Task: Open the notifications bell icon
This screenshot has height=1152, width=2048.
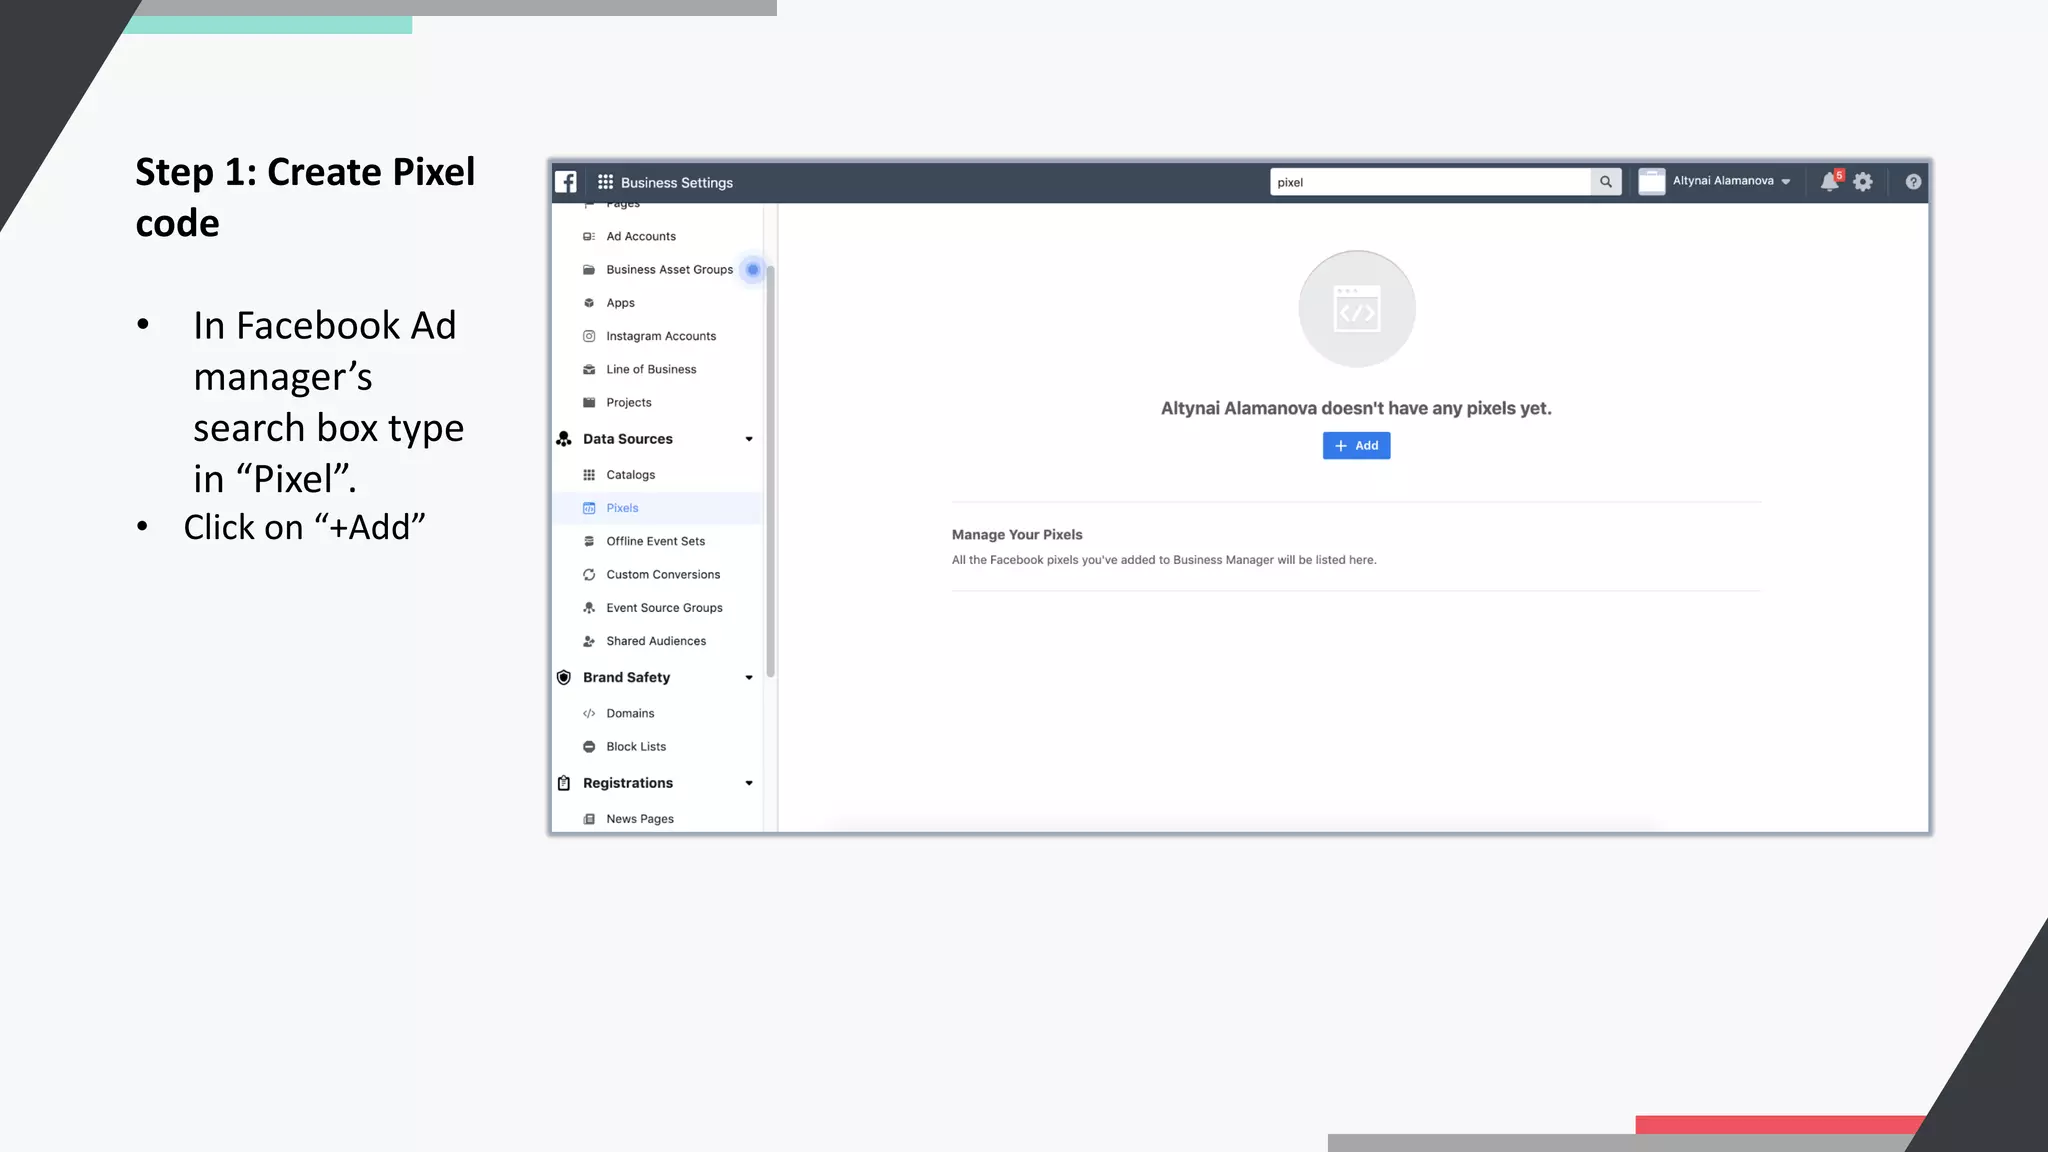Action: [x=1829, y=182]
